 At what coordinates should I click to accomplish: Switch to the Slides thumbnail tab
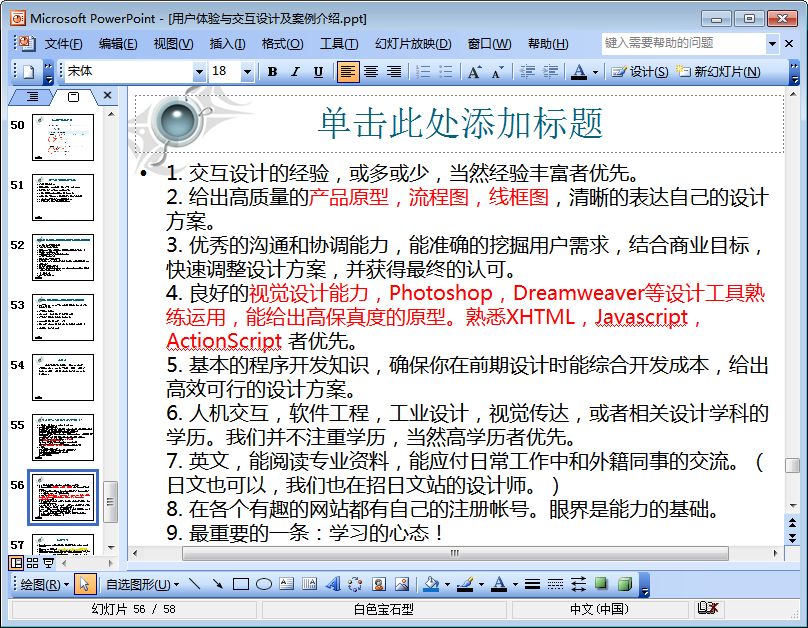[x=73, y=96]
